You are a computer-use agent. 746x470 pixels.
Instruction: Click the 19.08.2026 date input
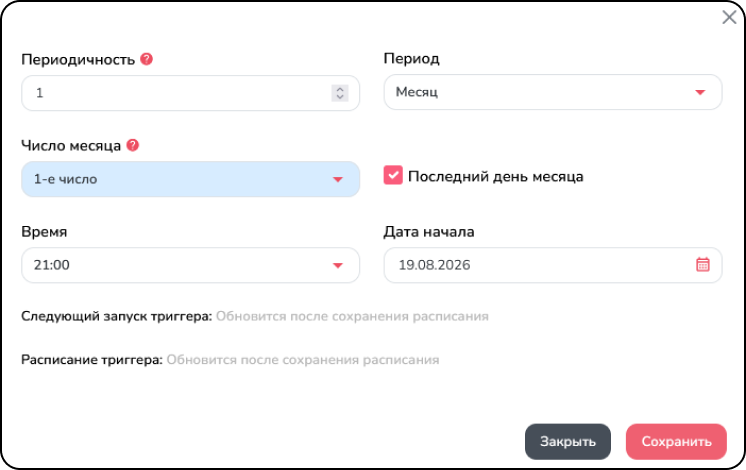pyautogui.click(x=553, y=265)
